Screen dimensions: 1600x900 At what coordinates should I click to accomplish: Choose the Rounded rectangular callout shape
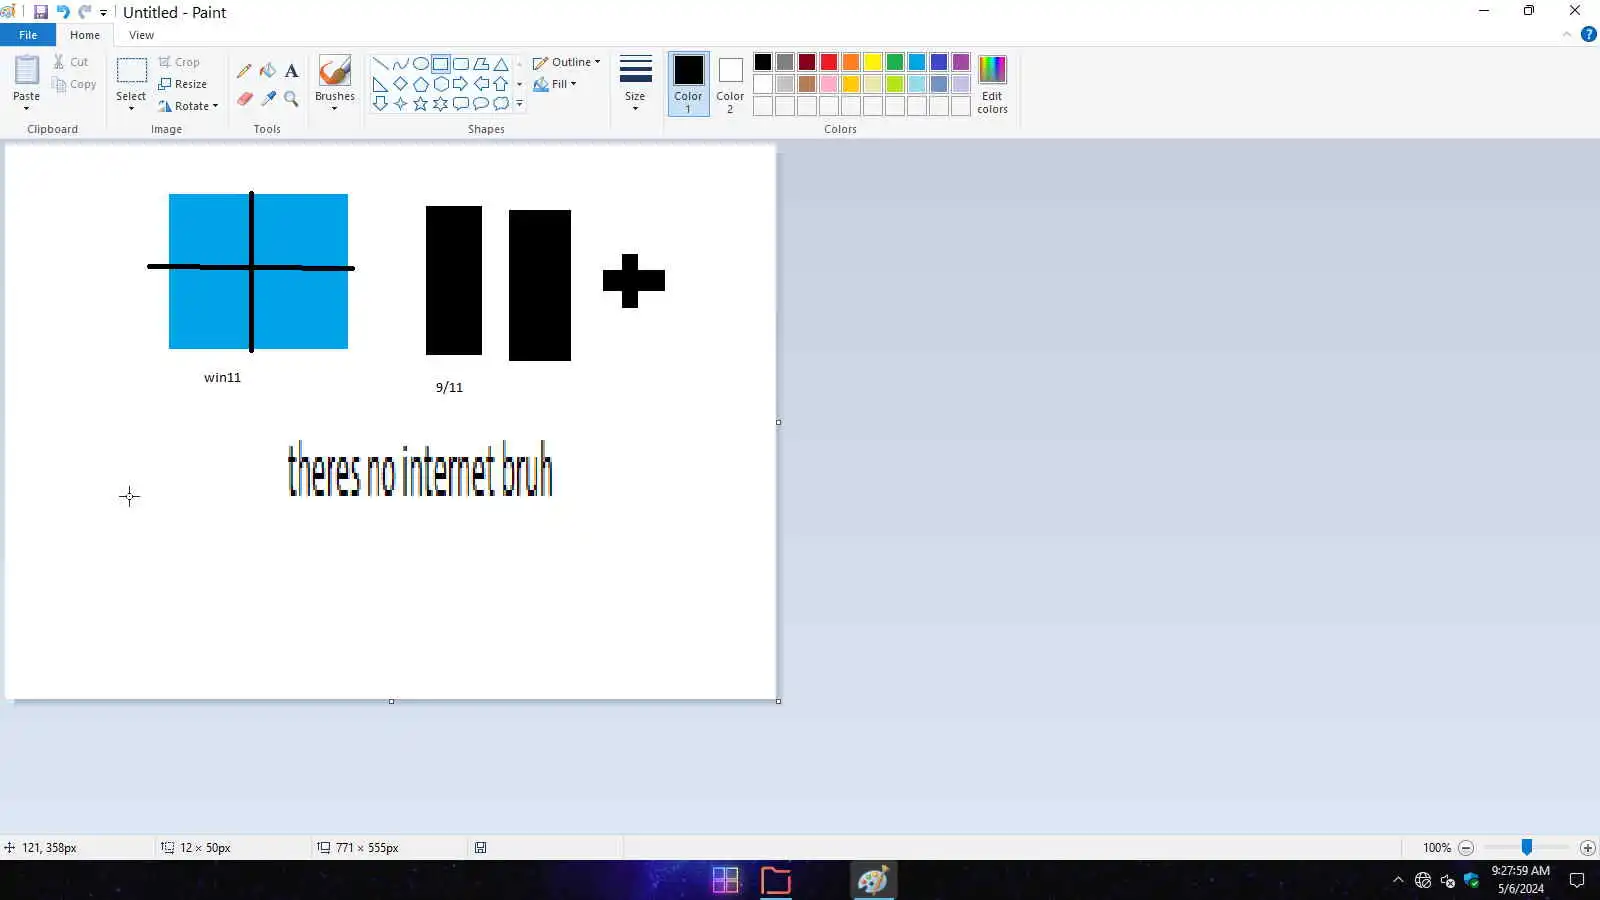[x=460, y=103]
